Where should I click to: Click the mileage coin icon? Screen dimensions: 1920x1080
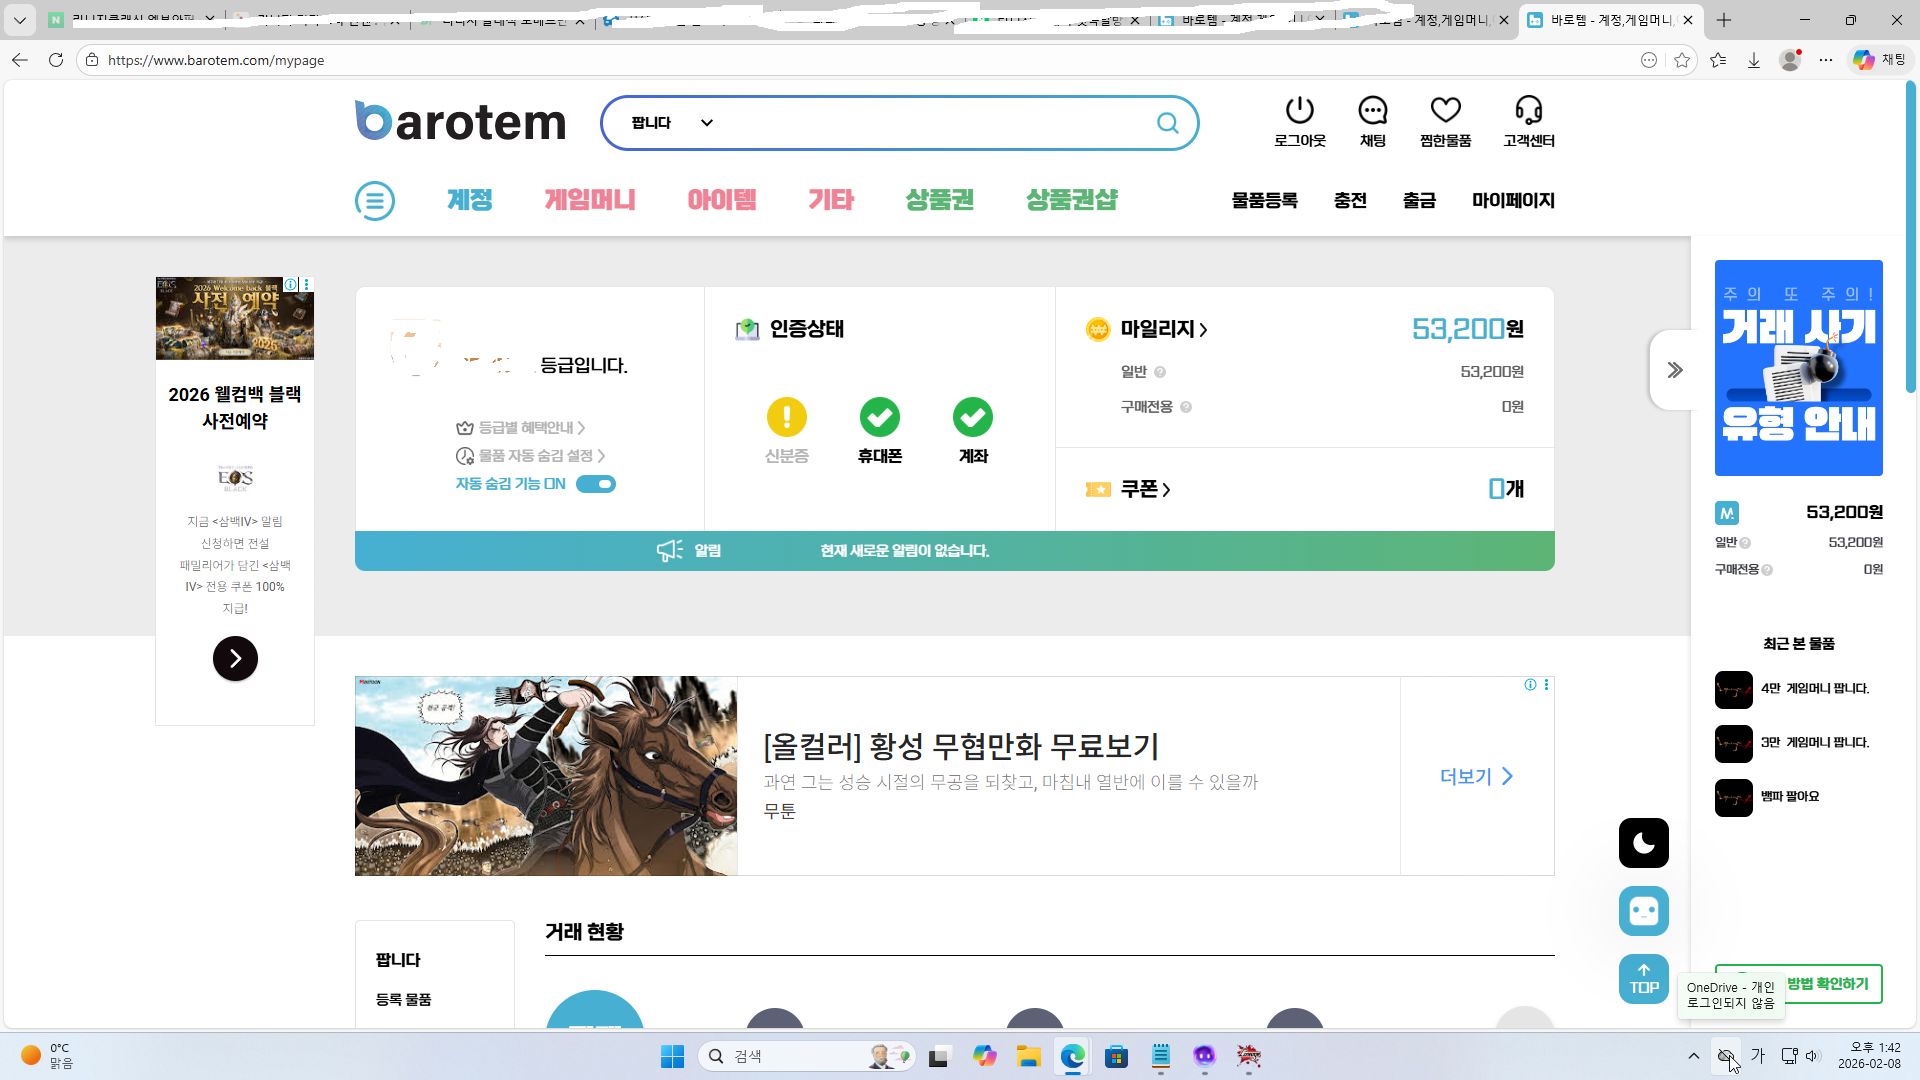pos(1098,329)
